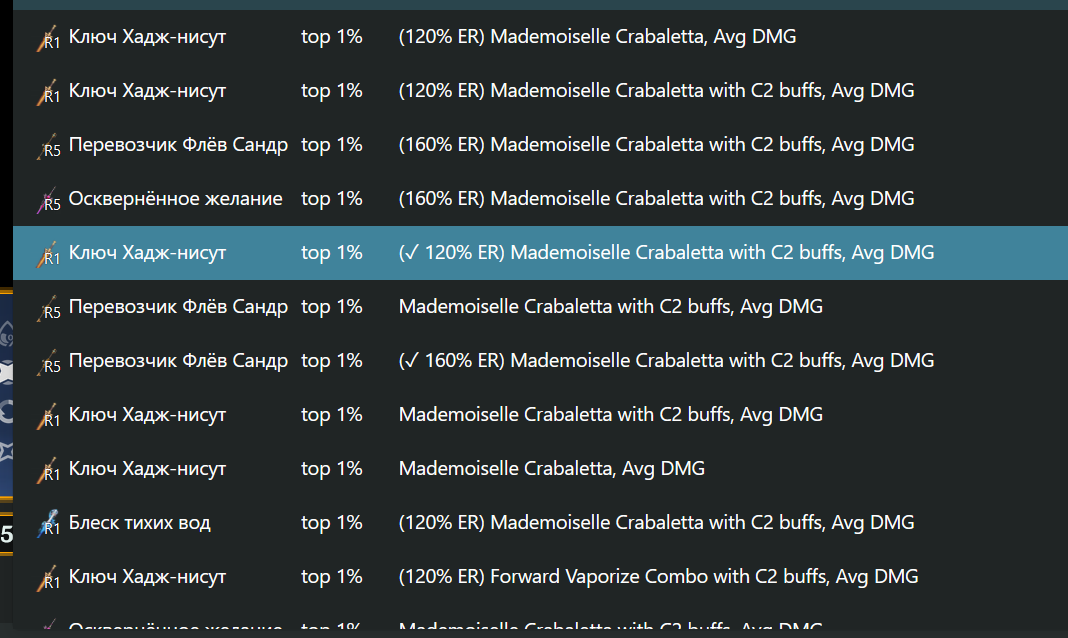The image size is (1068, 638).
Task: Choose Перевозчик Флёв Сандр (160% ER) C2 buffs without checkmark
Action: (656, 145)
